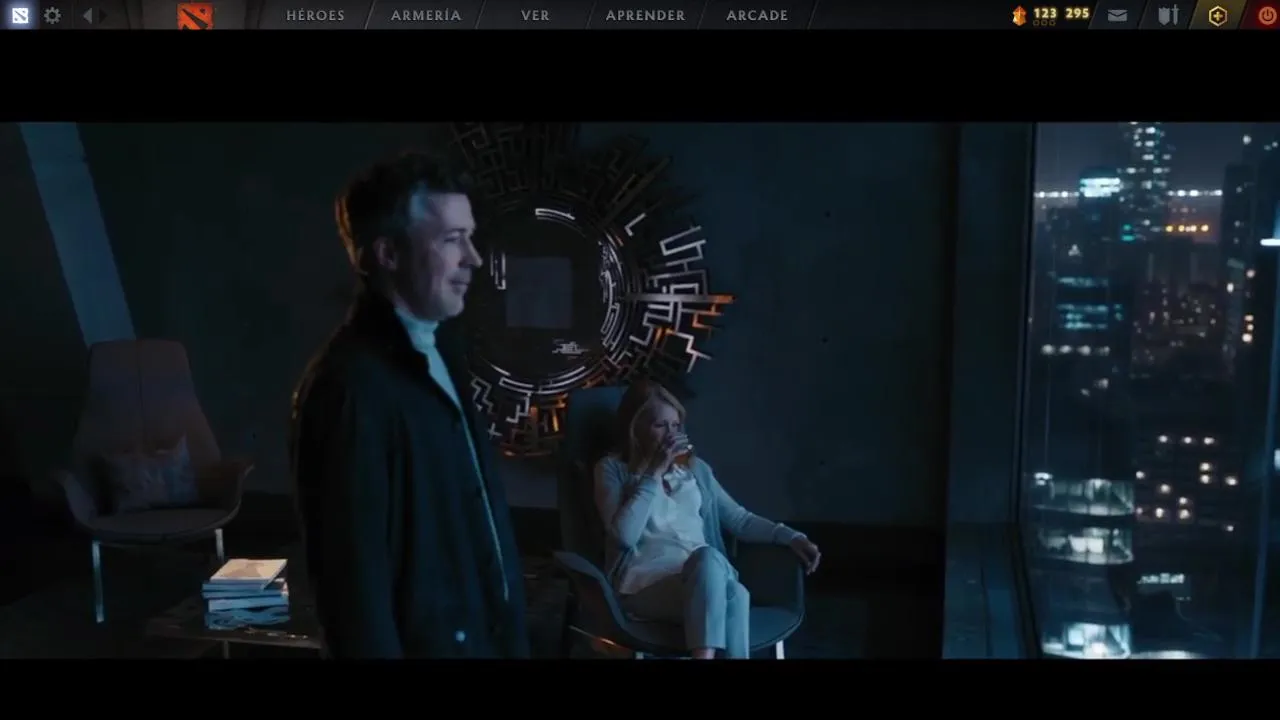Click the shards currency icon
The height and width of the screenshot is (720, 1280).
[1019, 15]
